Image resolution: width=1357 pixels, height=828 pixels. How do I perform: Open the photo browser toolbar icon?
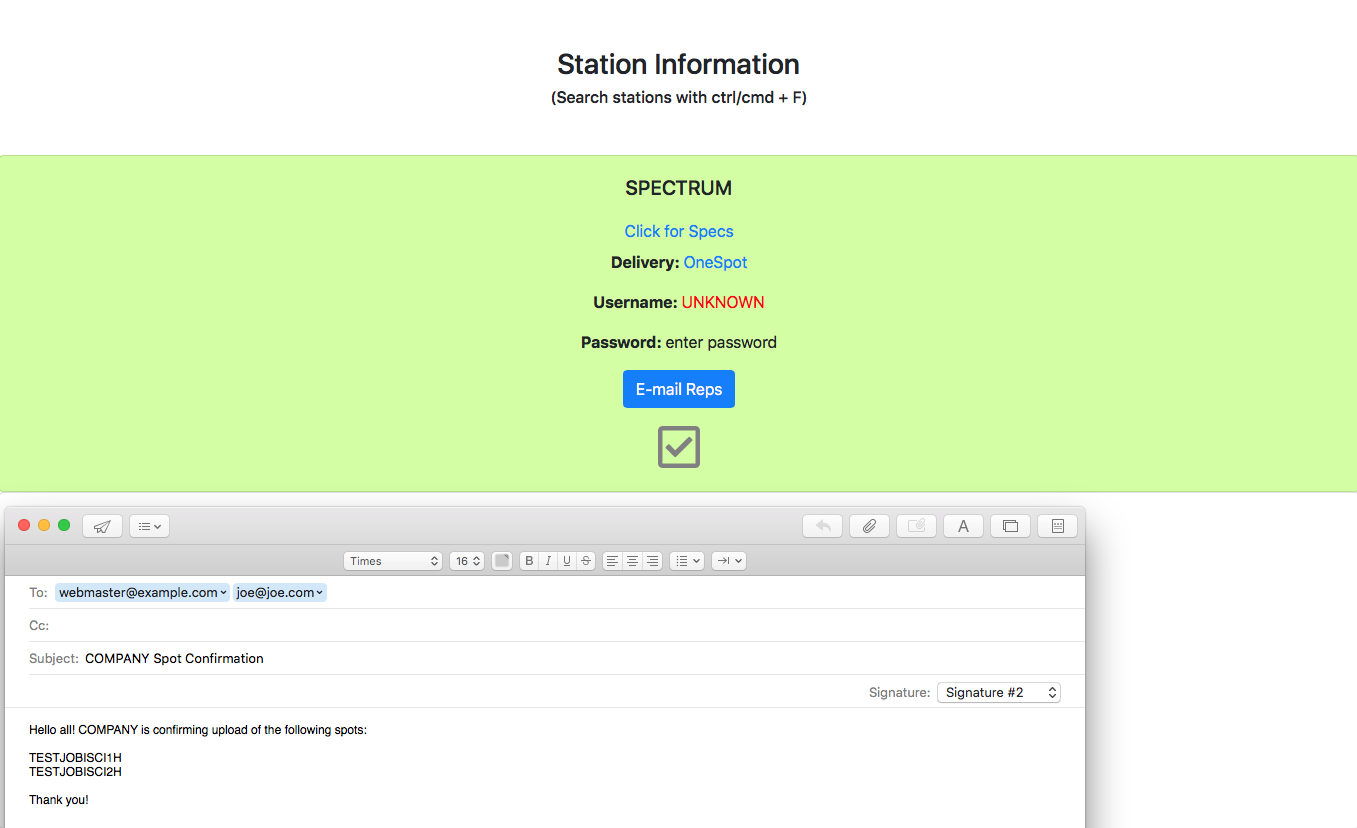click(1010, 526)
